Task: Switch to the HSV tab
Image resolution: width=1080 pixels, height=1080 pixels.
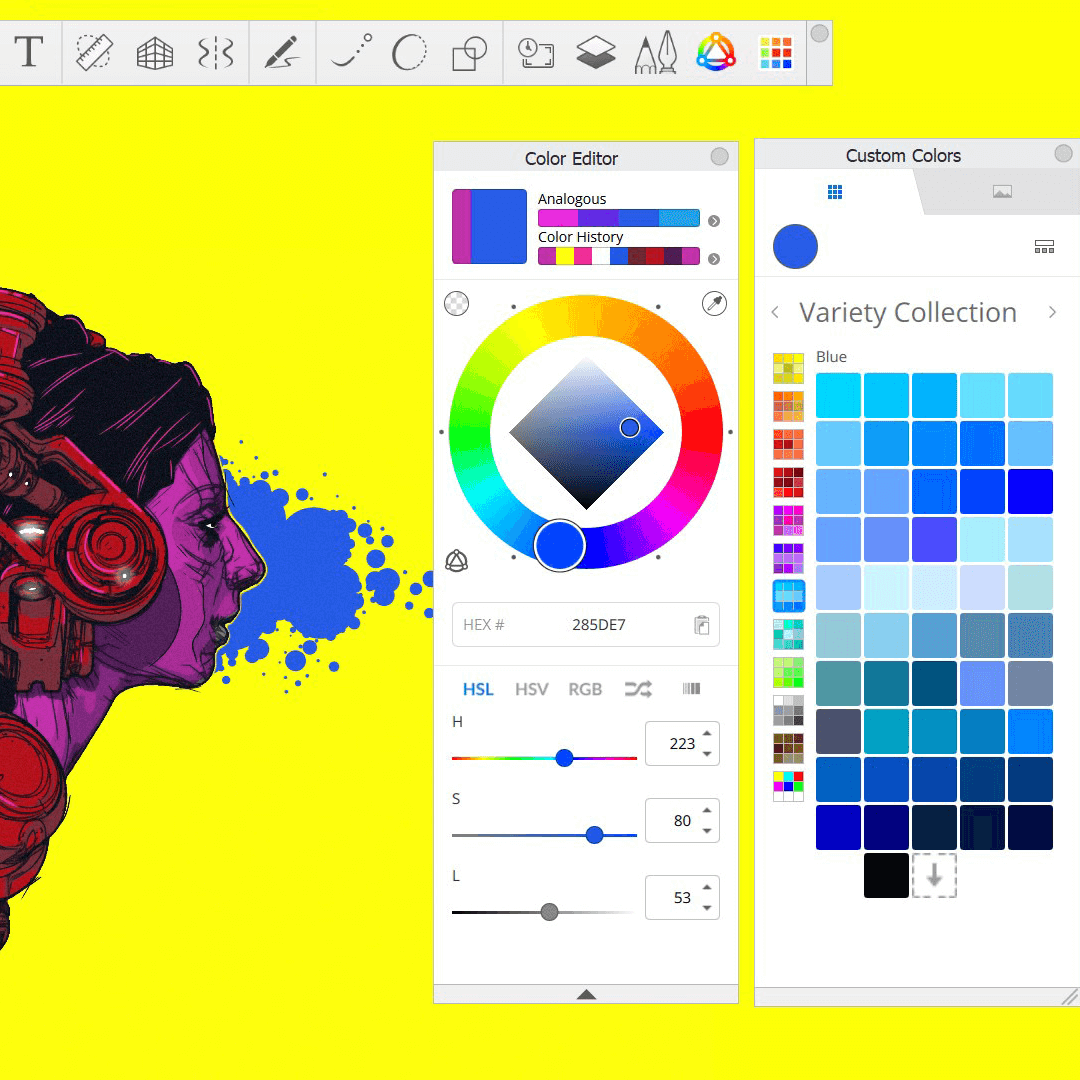Action: tap(532, 689)
